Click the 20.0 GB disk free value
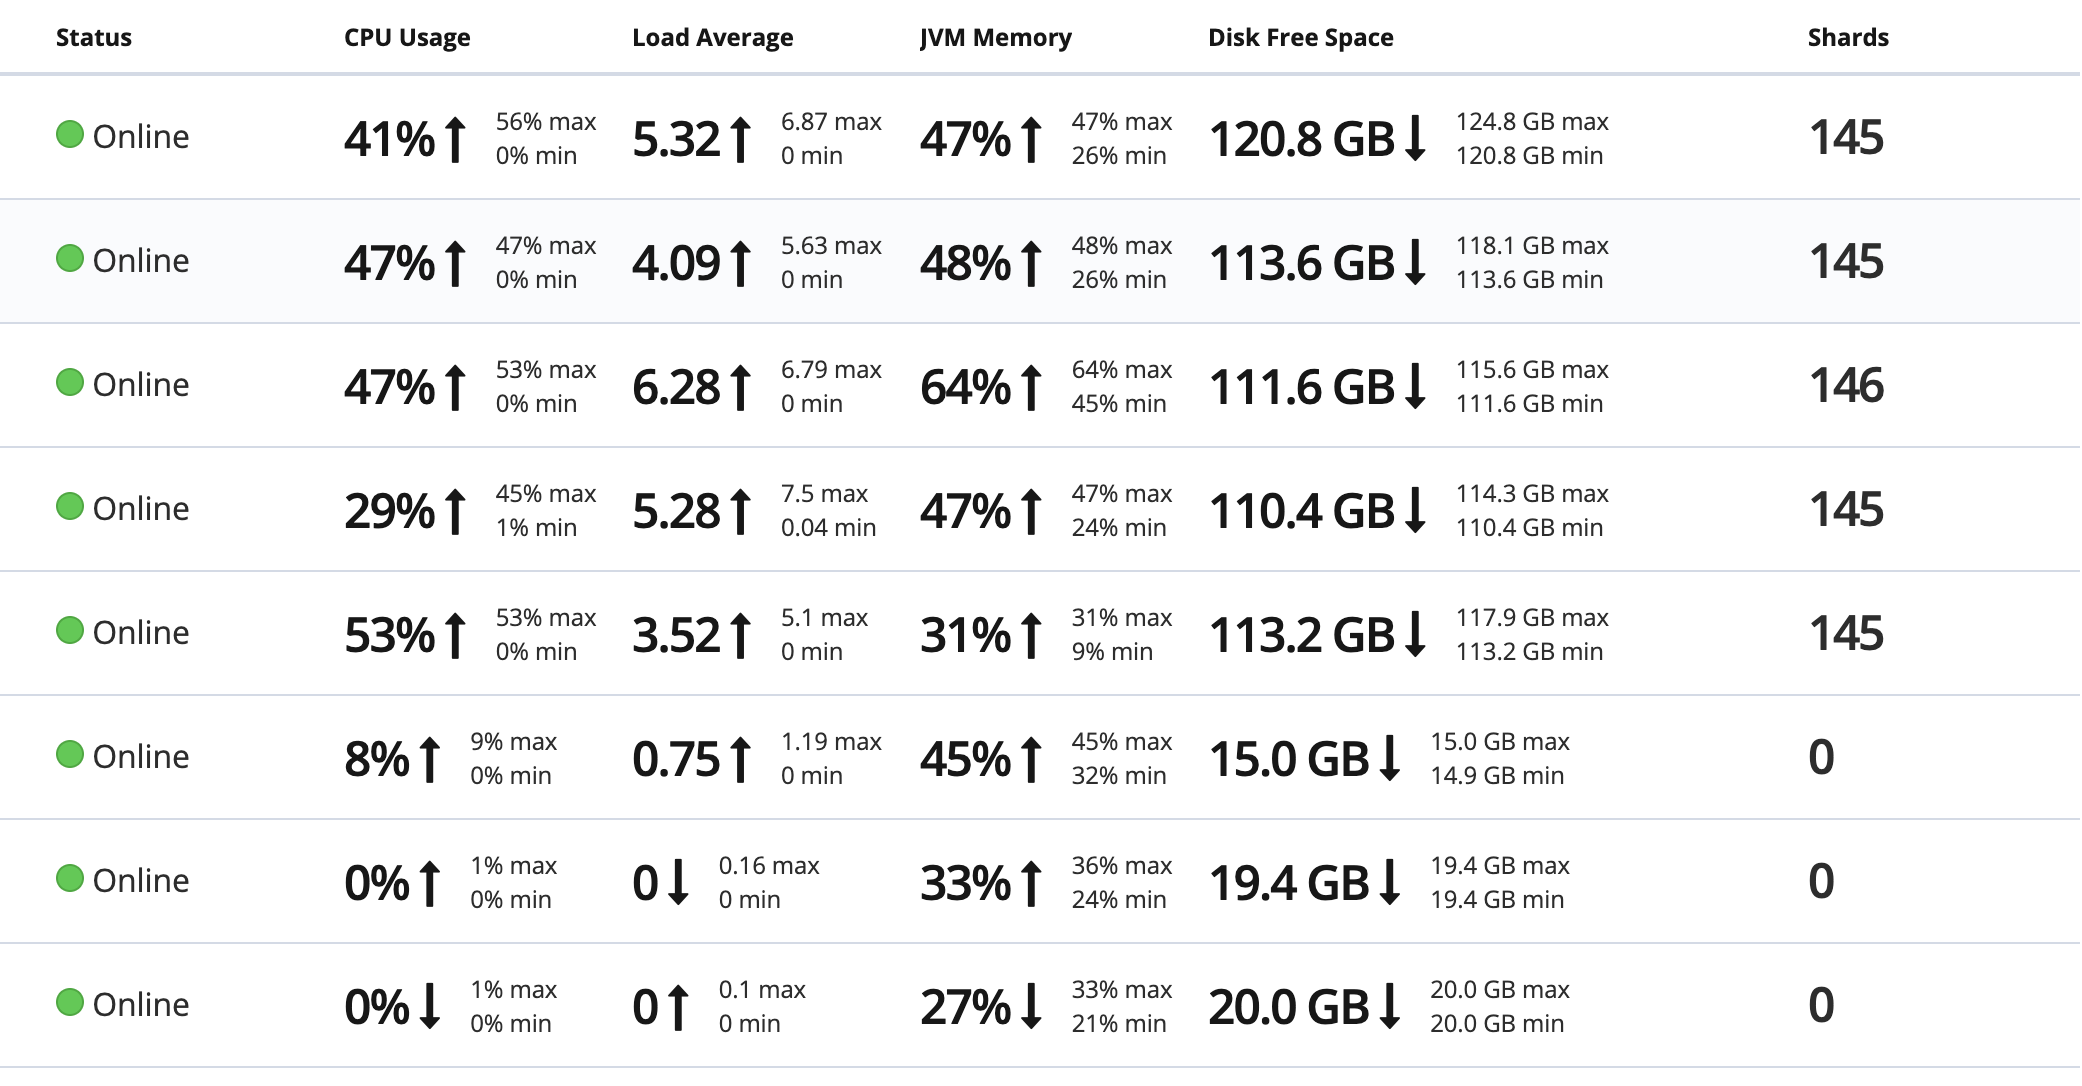Screen dimensions: 2082x1086 pos(1290,1007)
